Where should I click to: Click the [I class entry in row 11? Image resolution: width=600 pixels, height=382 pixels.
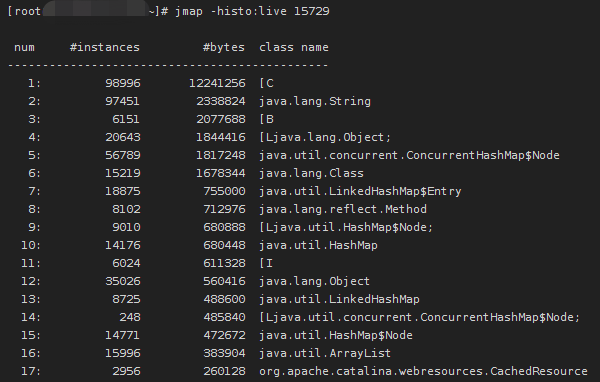(266, 263)
